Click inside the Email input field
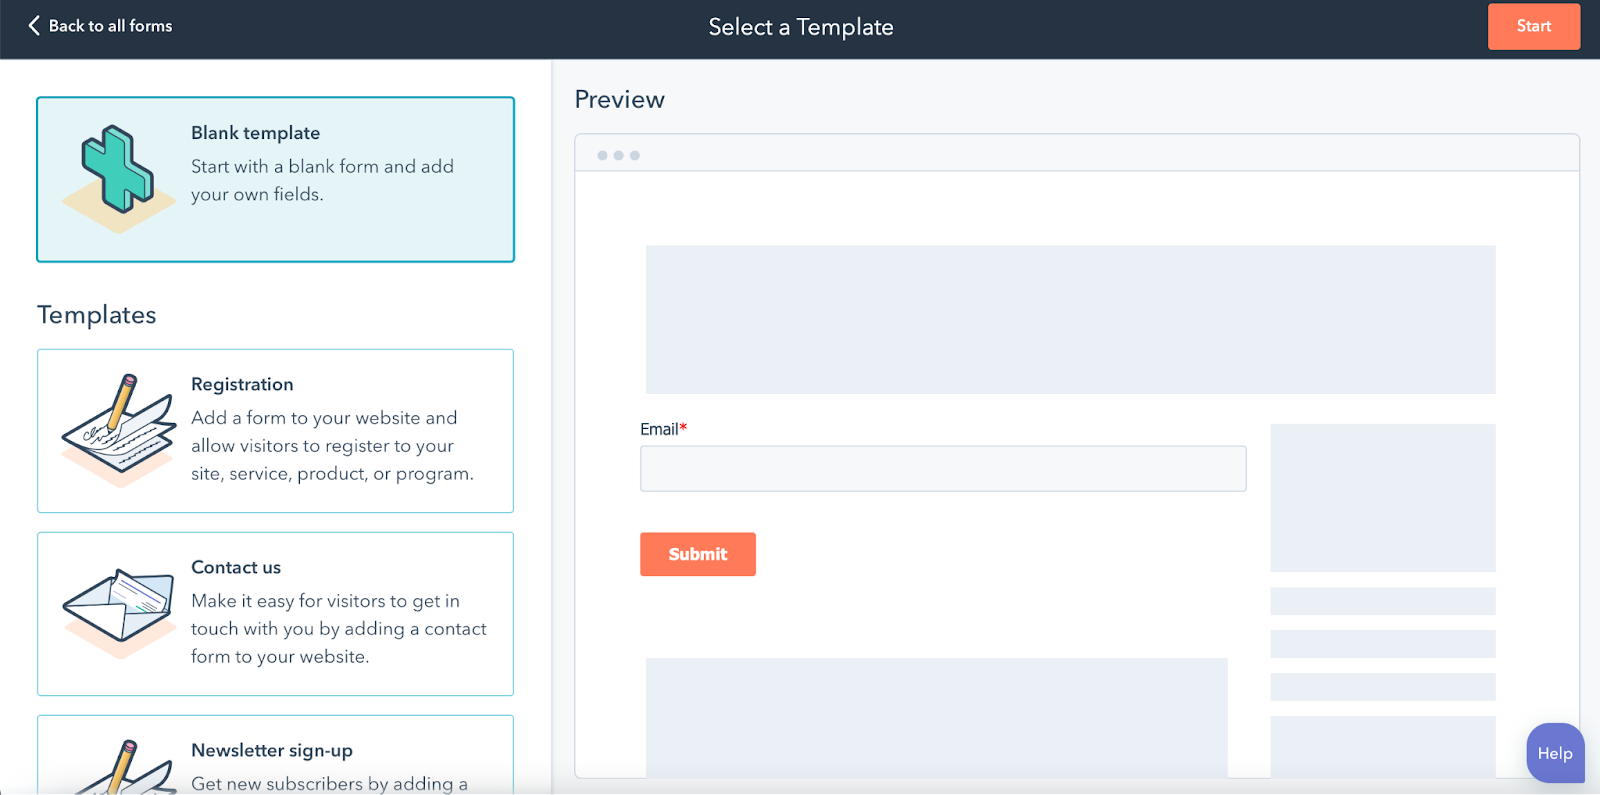1600x795 pixels. coord(942,469)
